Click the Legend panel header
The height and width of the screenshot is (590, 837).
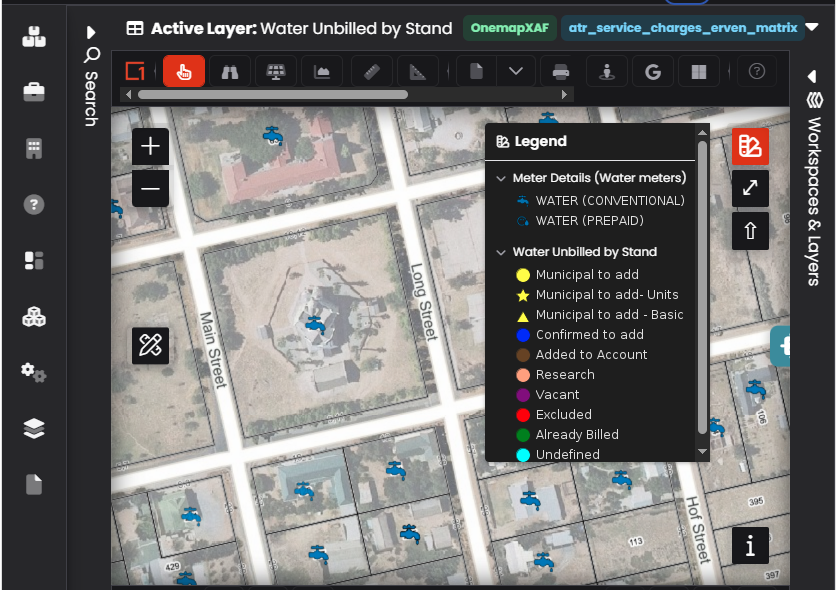pos(590,141)
